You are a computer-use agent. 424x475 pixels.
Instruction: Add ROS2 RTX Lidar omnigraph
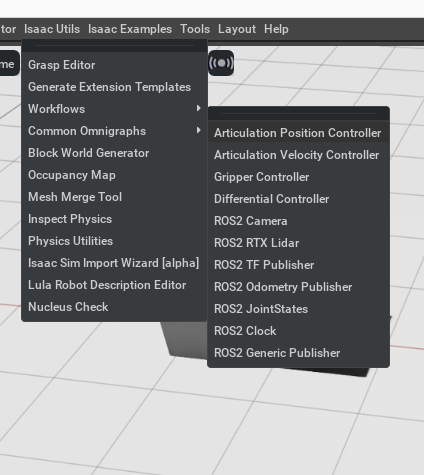tap(298, 243)
